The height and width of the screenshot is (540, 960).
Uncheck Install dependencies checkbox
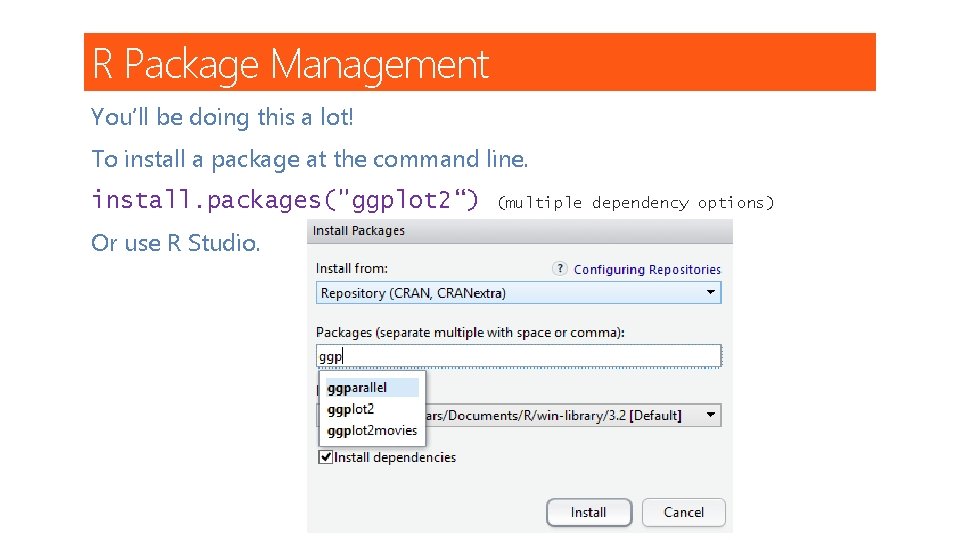[x=325, y=457]
